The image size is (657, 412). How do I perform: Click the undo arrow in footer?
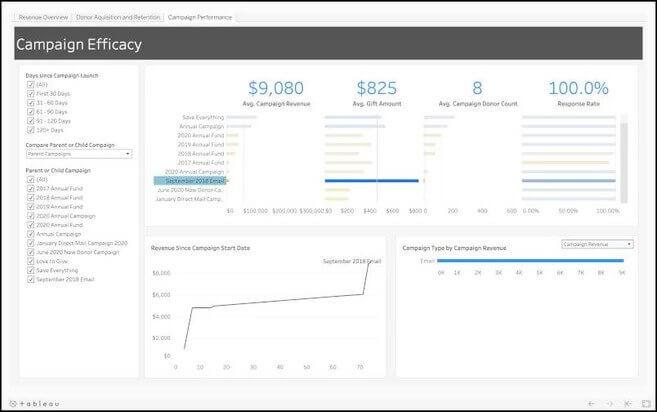pyautogui.click(x=591, y=403)
